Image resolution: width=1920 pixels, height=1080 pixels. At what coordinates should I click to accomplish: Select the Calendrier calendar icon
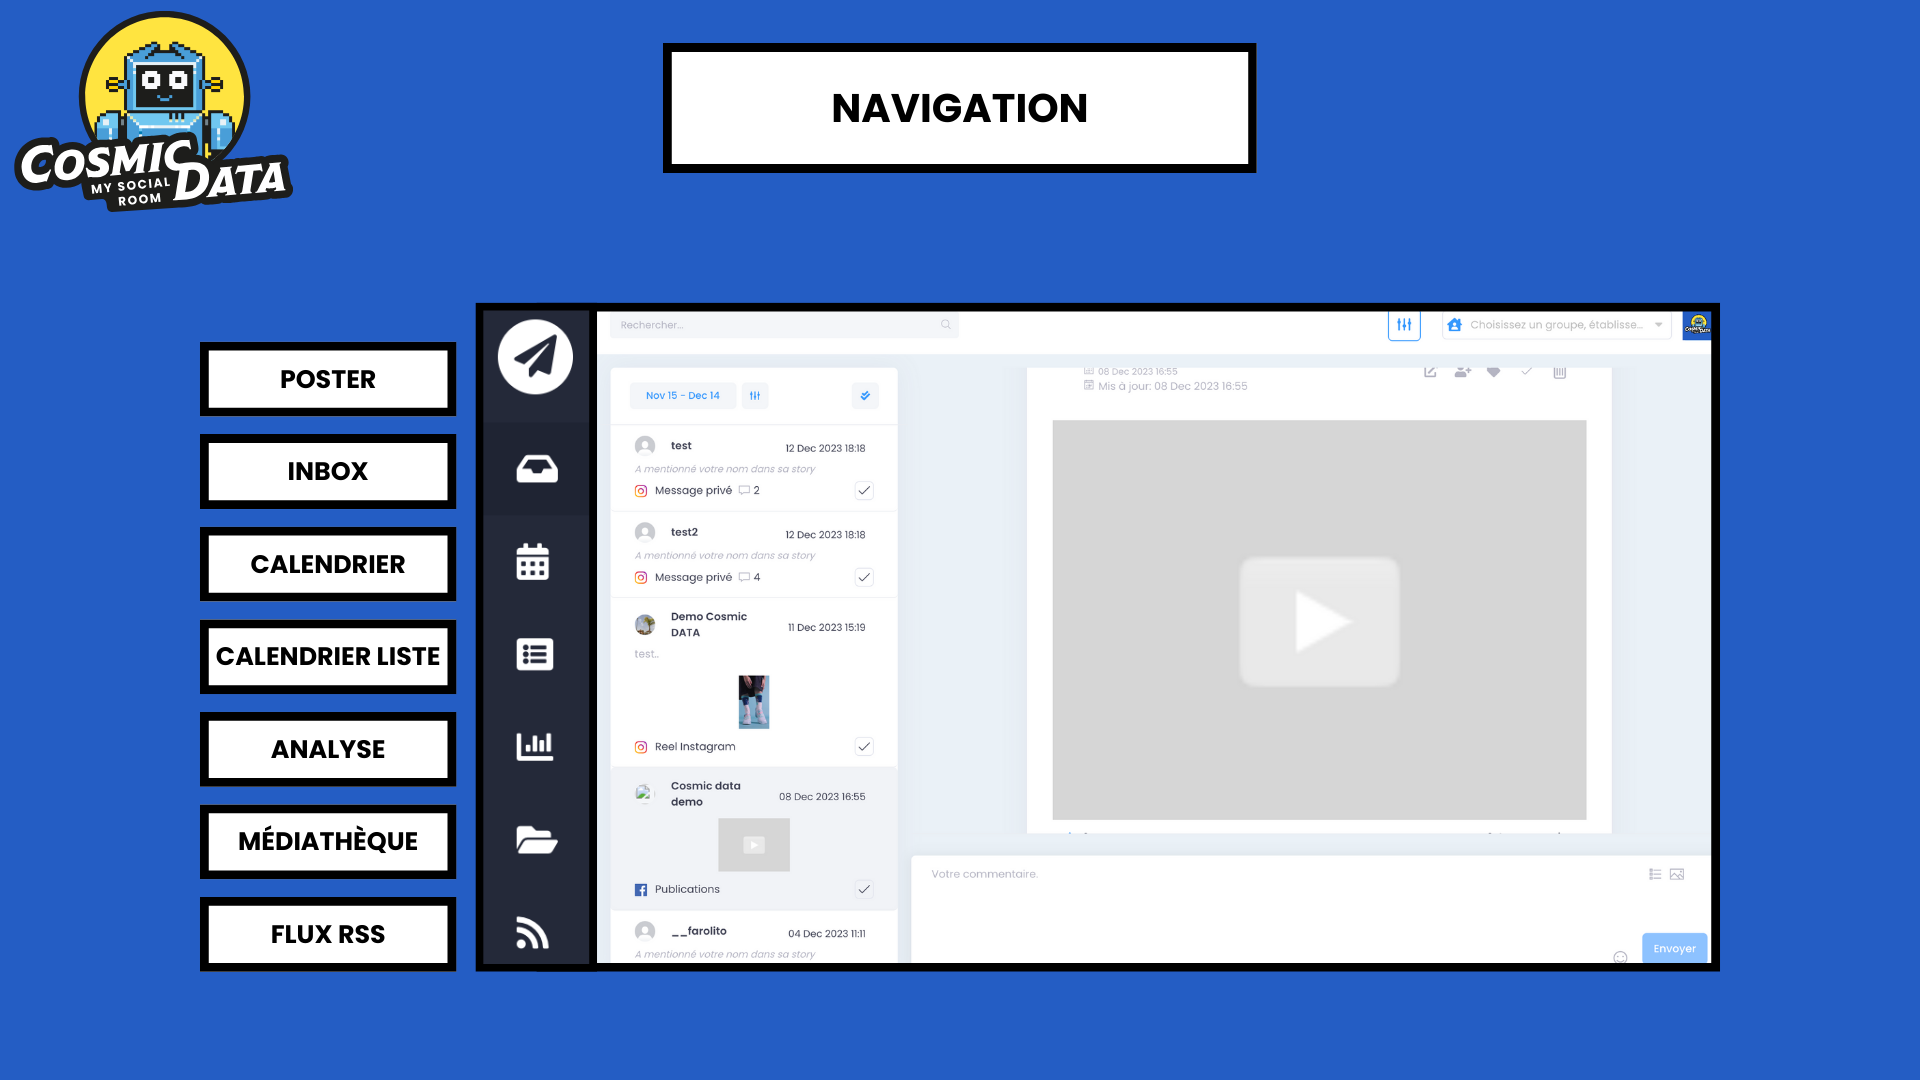533,562
